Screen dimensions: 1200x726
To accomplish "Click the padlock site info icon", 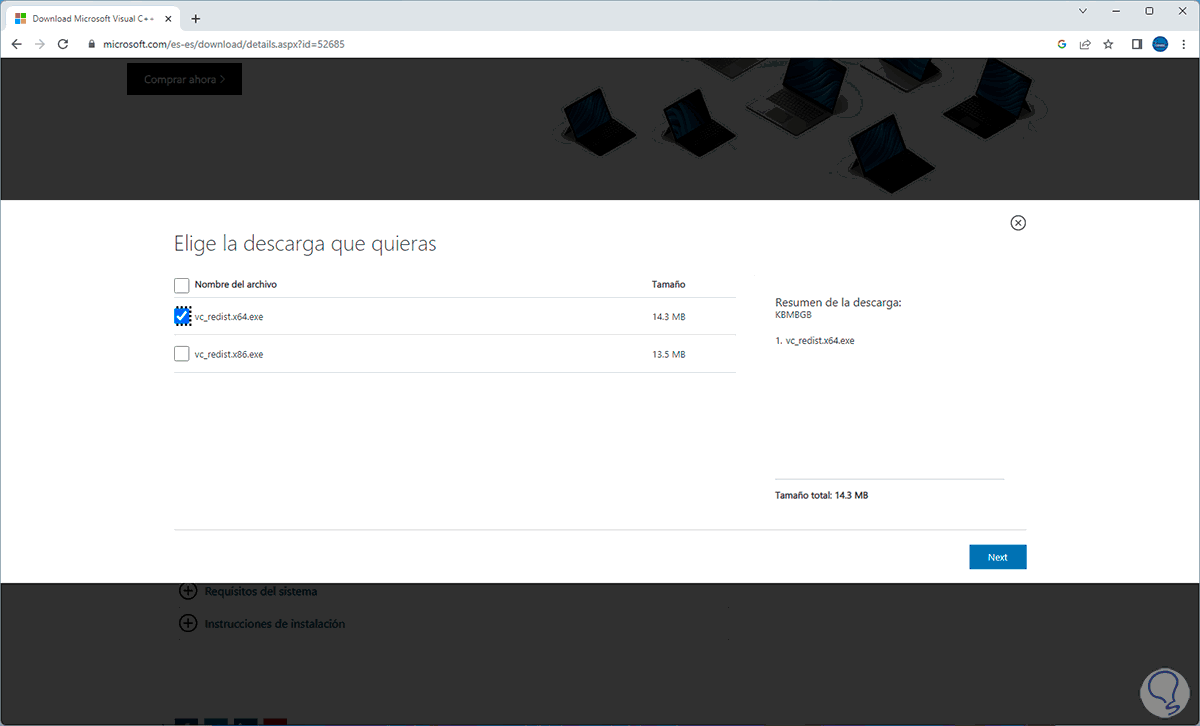I will point(91,44).
